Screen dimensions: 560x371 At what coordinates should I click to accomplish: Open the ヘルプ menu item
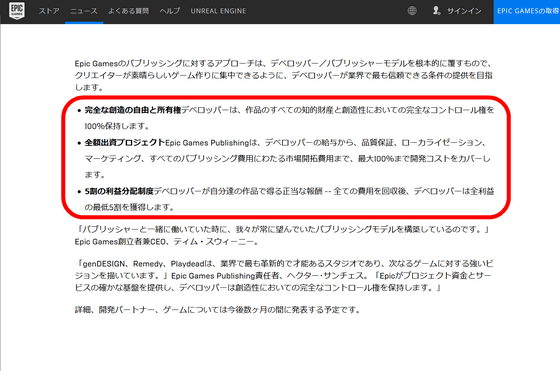(x=170, y=11)
